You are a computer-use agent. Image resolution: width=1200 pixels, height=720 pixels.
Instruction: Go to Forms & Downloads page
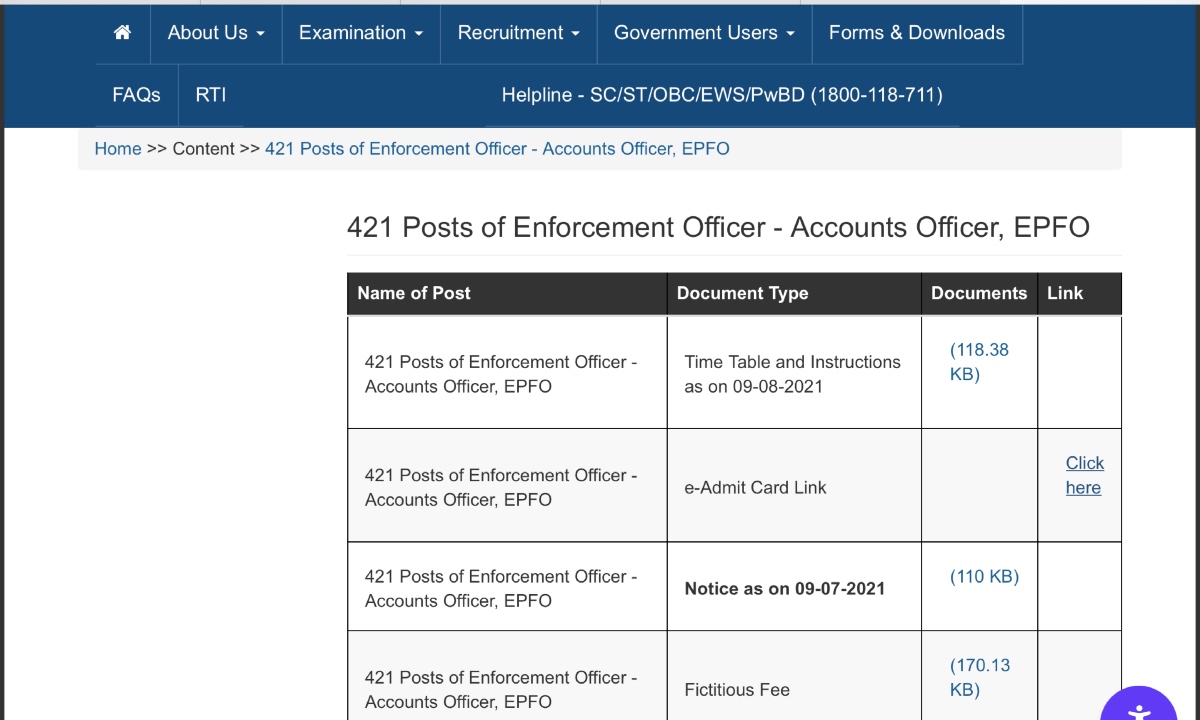pos(916,33)
